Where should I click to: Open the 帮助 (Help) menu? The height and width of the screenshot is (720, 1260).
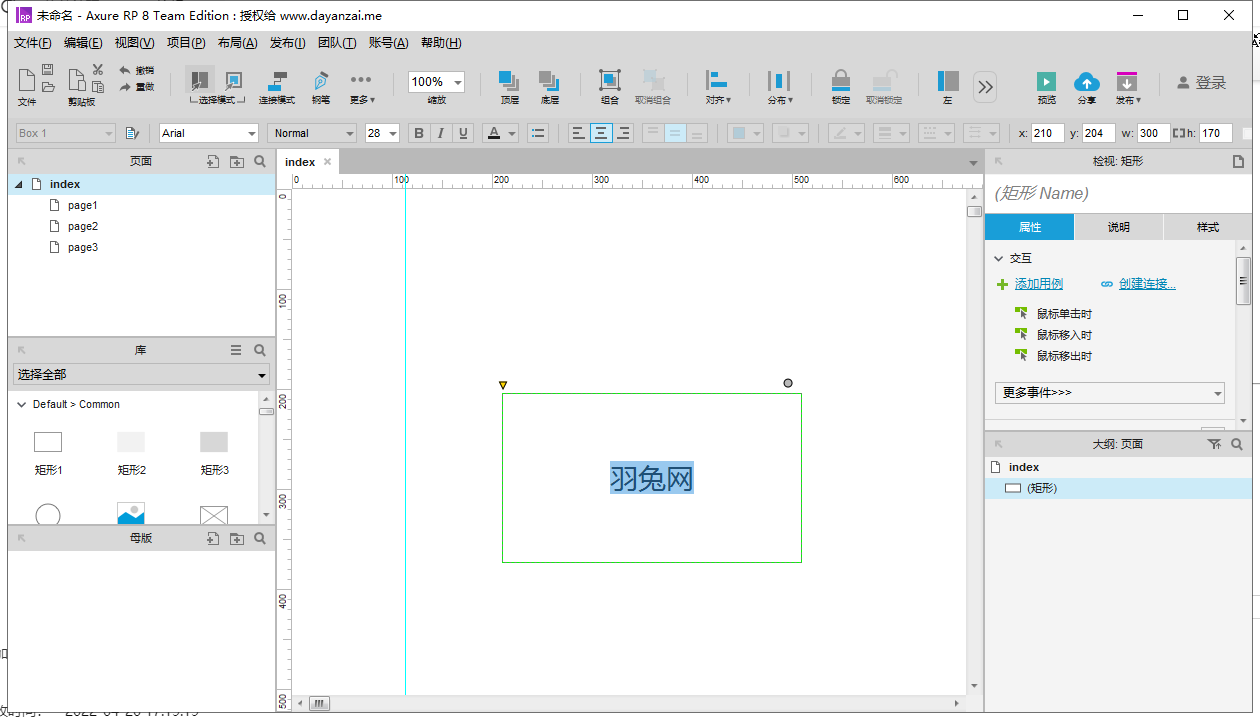439,43
